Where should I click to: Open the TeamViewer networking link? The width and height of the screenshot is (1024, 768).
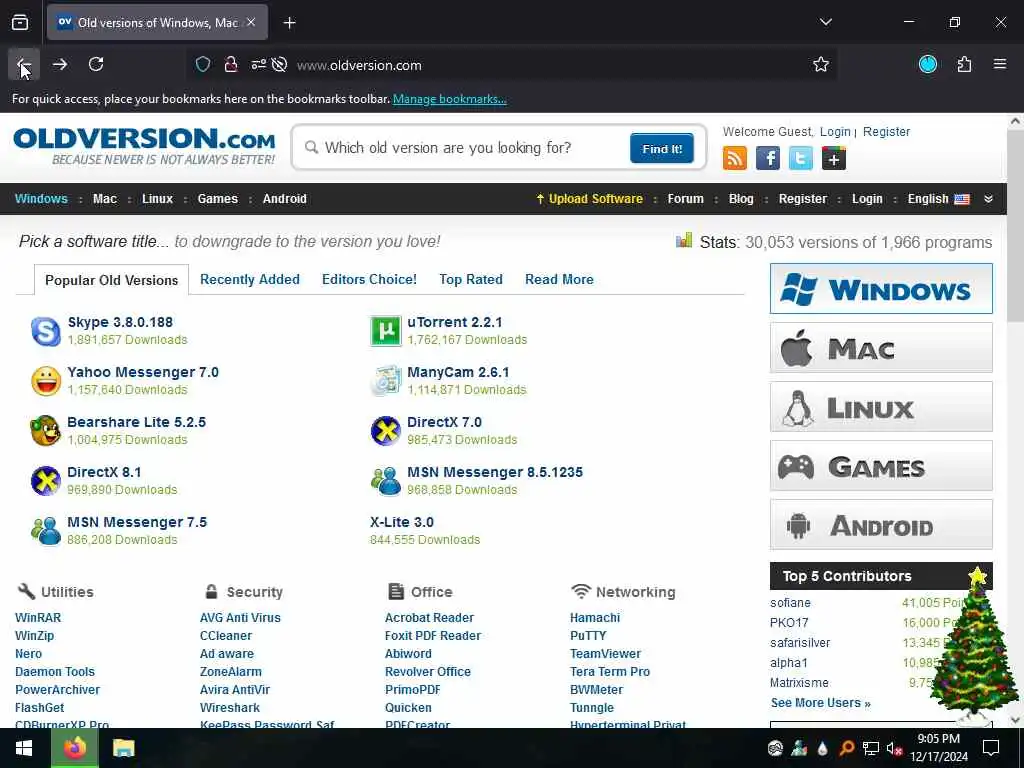(x=605, y=653)
